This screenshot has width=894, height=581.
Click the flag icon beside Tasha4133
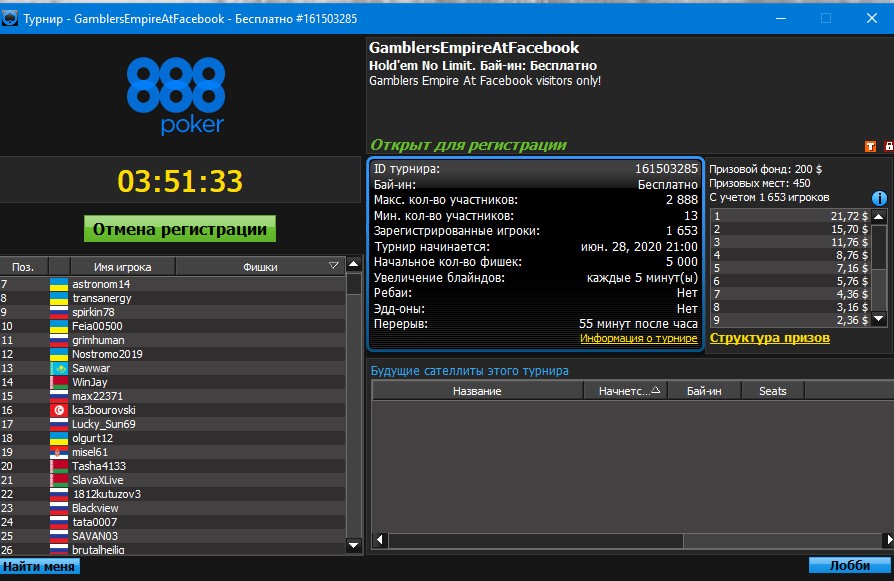(59, 466)
